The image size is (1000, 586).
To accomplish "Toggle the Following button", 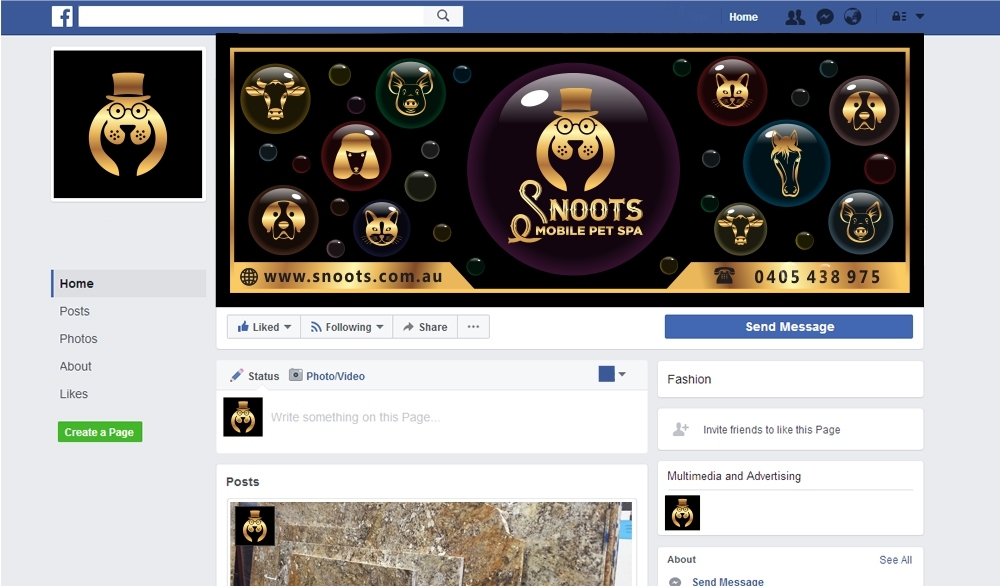I will (347, 326).
